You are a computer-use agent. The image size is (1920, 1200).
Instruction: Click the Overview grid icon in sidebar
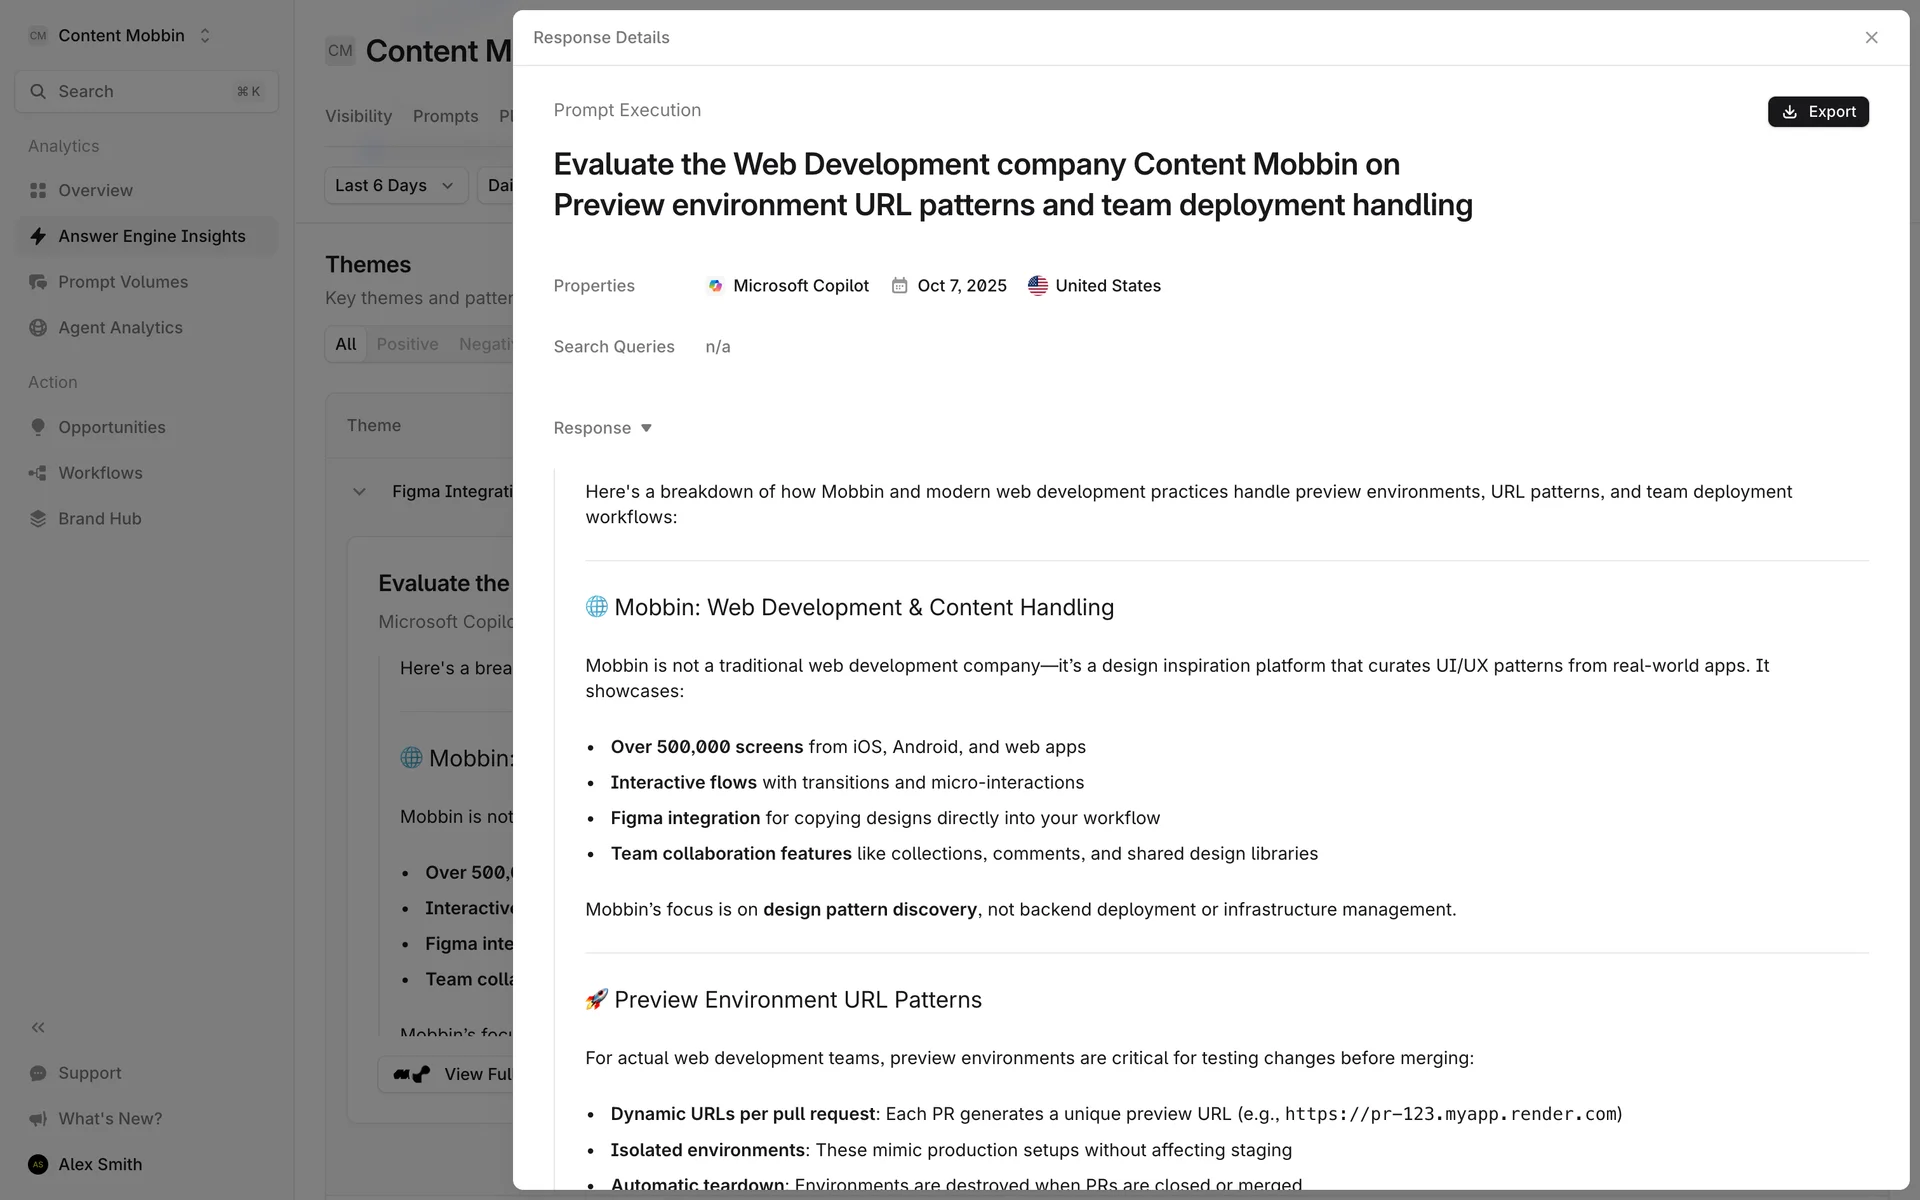point(38,190)
